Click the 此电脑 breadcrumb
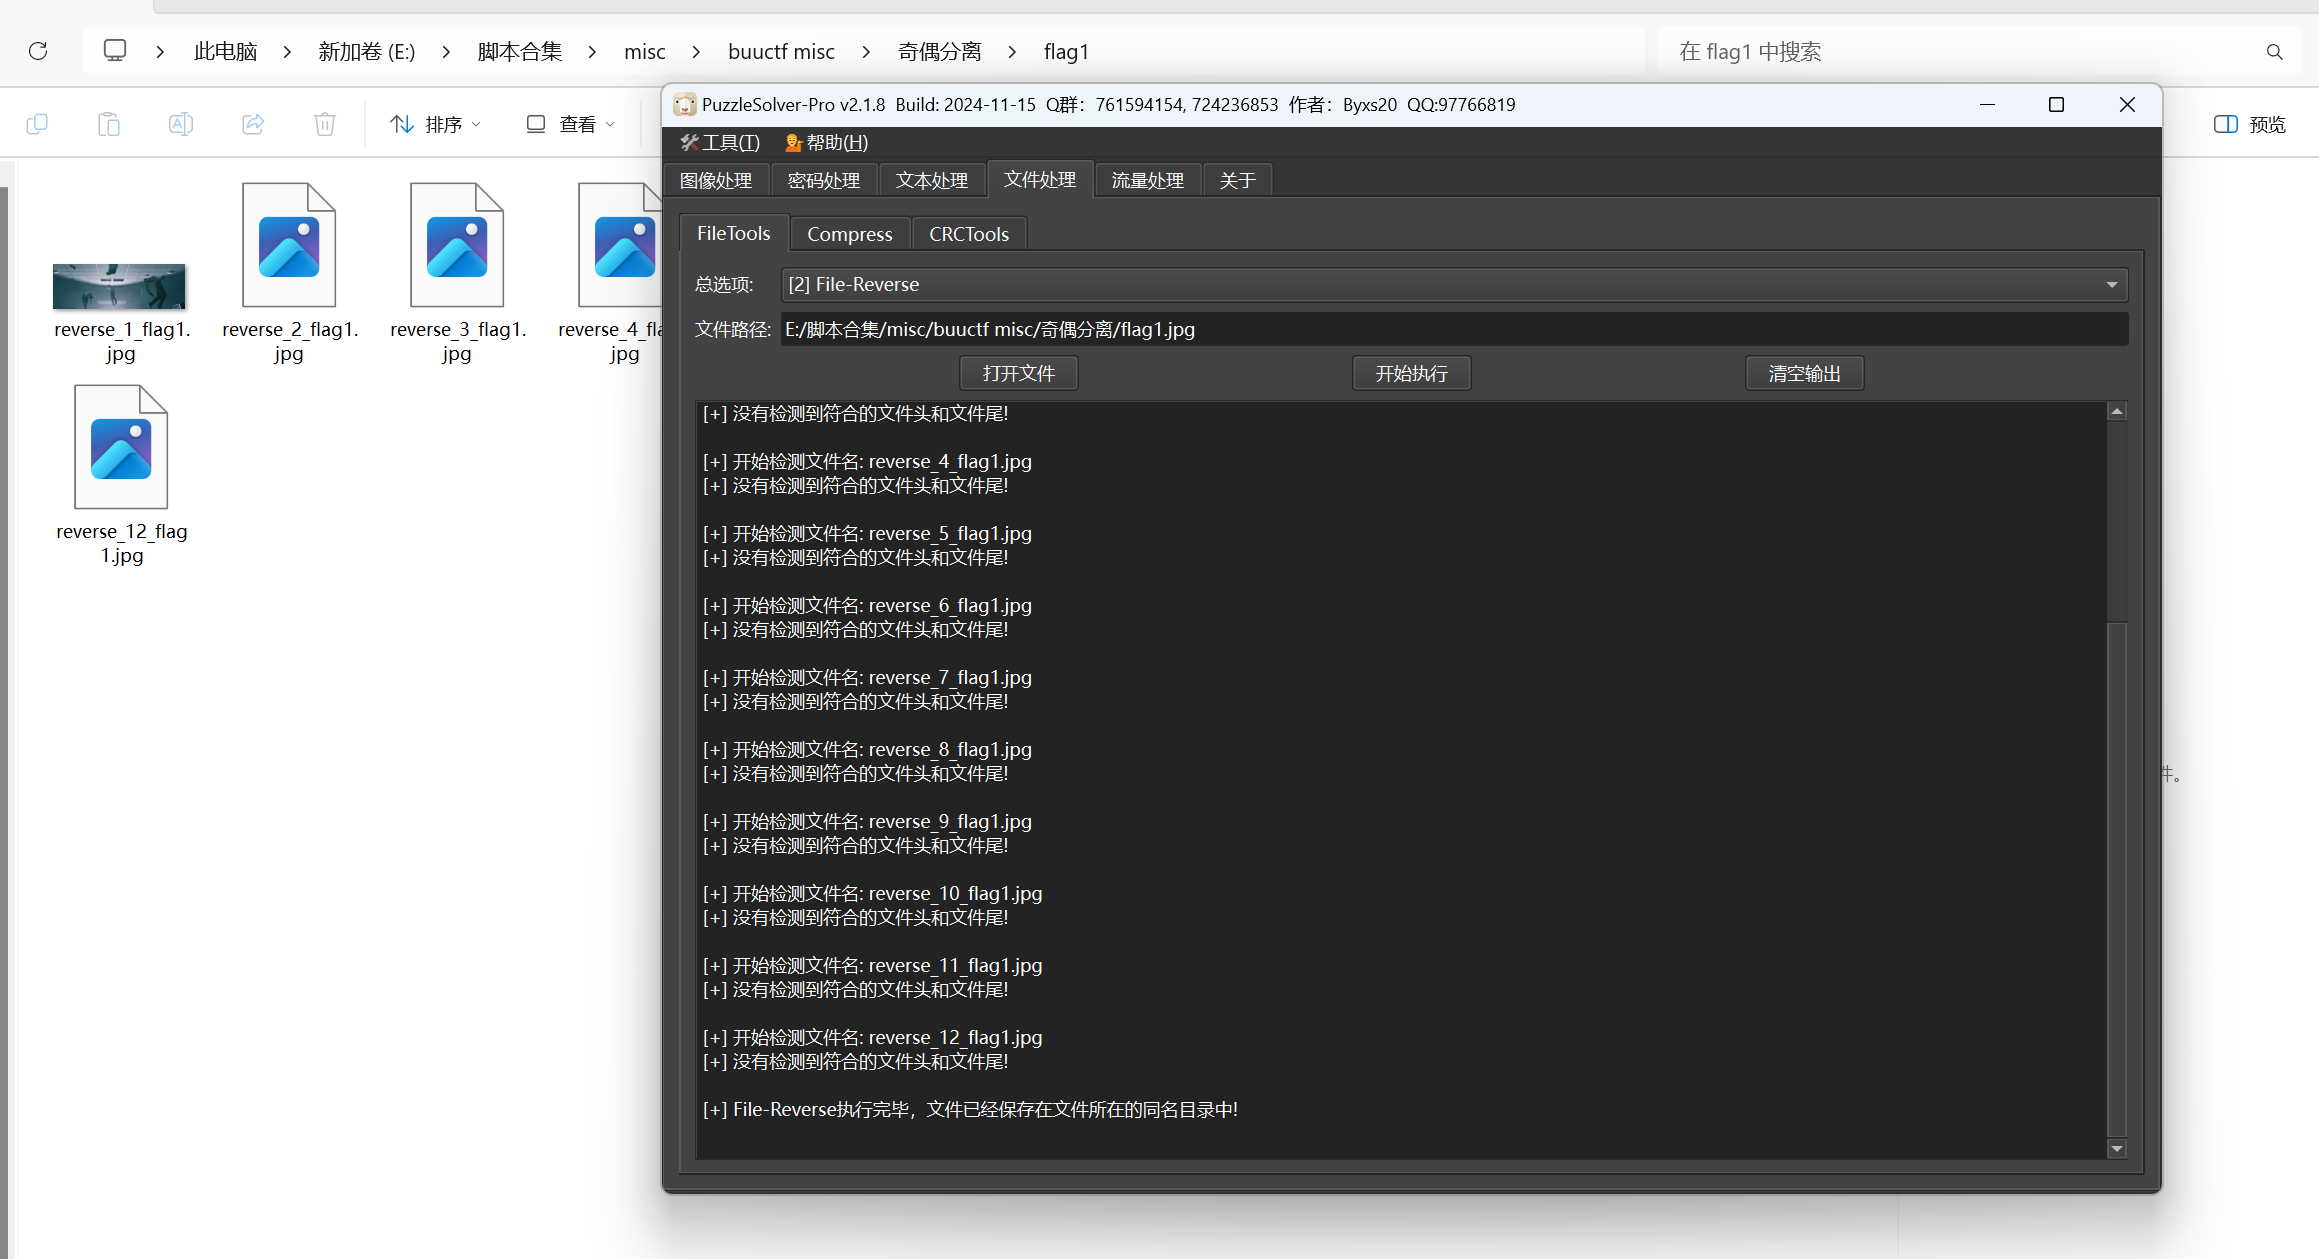This screenshot has height=1259, width=2319. point(226,52)
